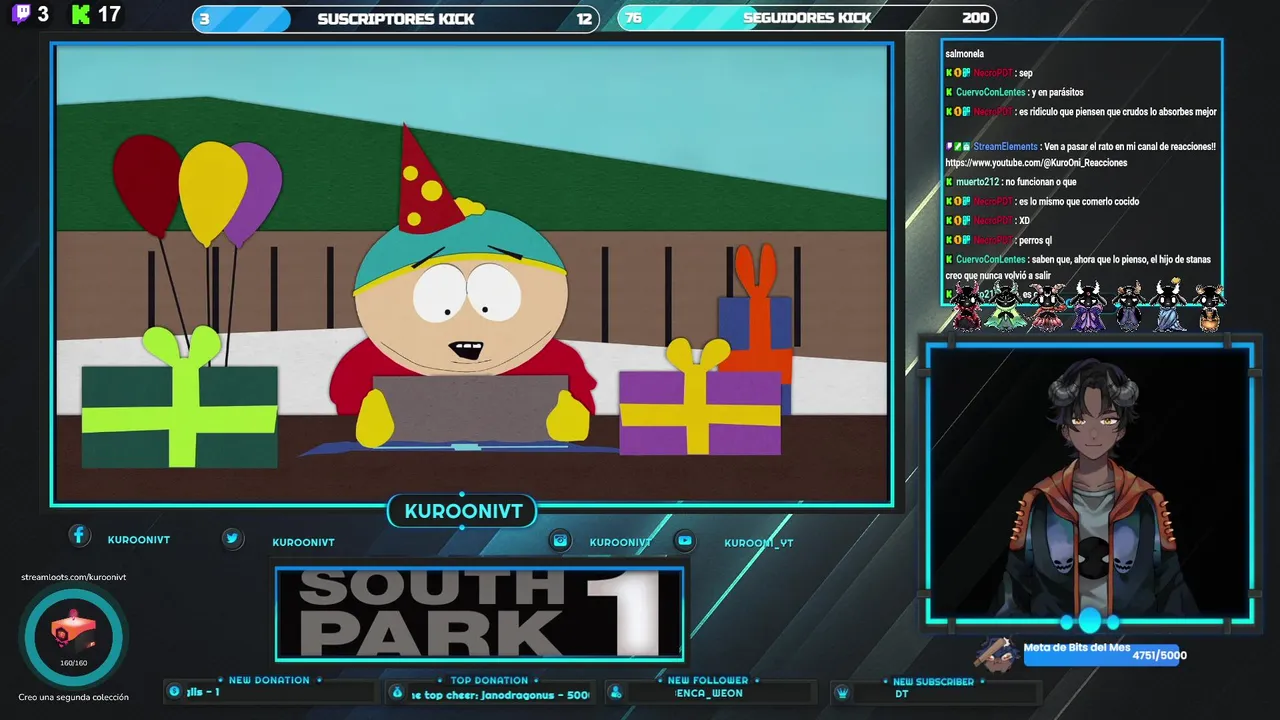Click the SEGUIDORES KICK label
The width and height of the screenshot is (1280, 720).
coord(807,17)
